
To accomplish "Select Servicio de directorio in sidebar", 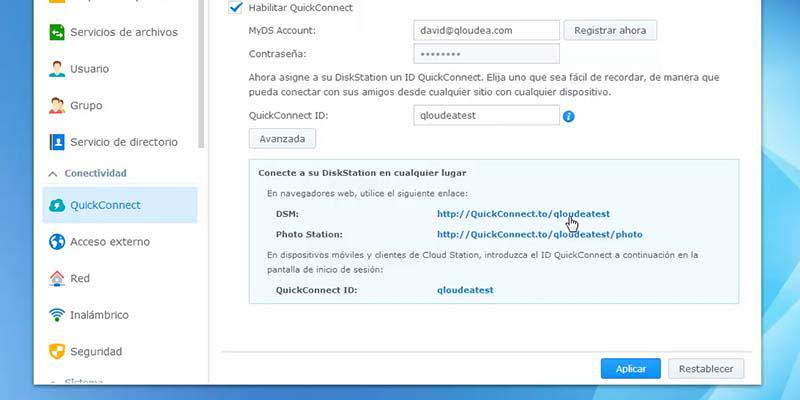I will coord(120,142).
